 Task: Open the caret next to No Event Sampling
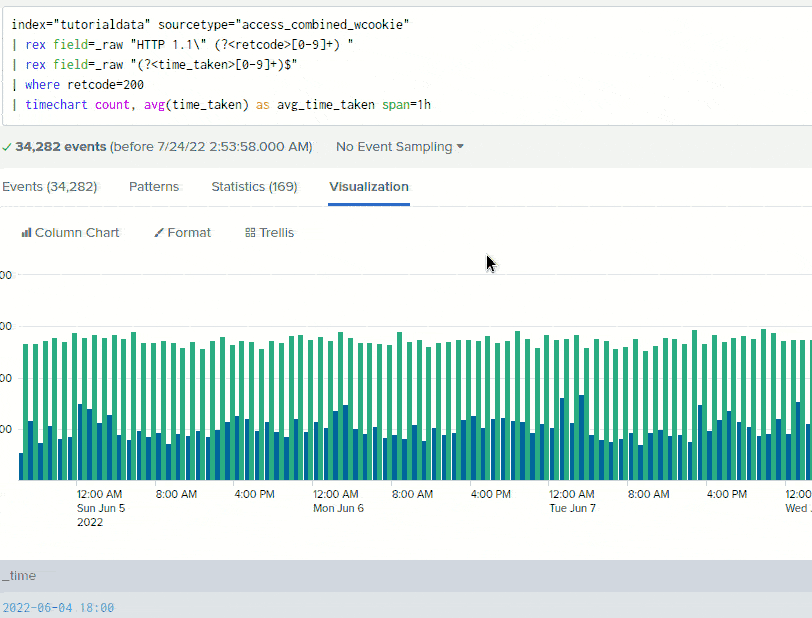(459, 146)
